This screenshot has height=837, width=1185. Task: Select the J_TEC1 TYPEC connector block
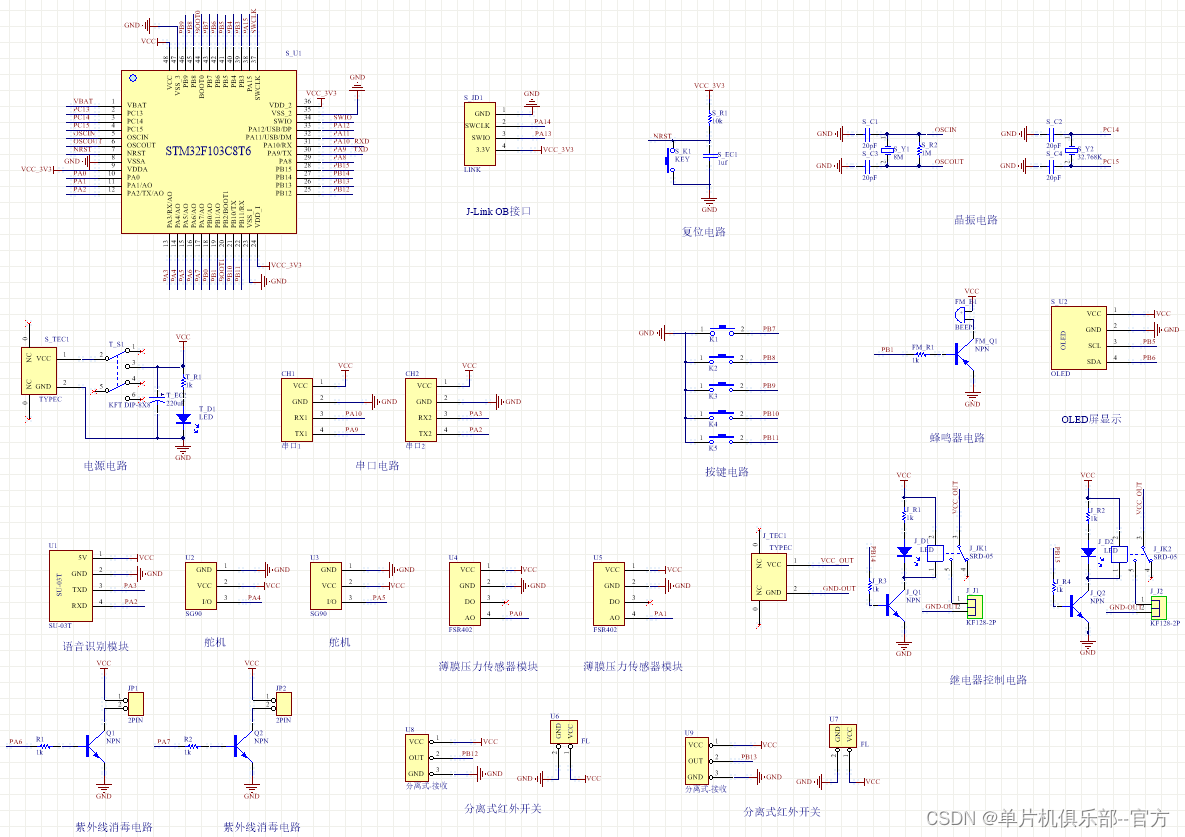point(769,578)
